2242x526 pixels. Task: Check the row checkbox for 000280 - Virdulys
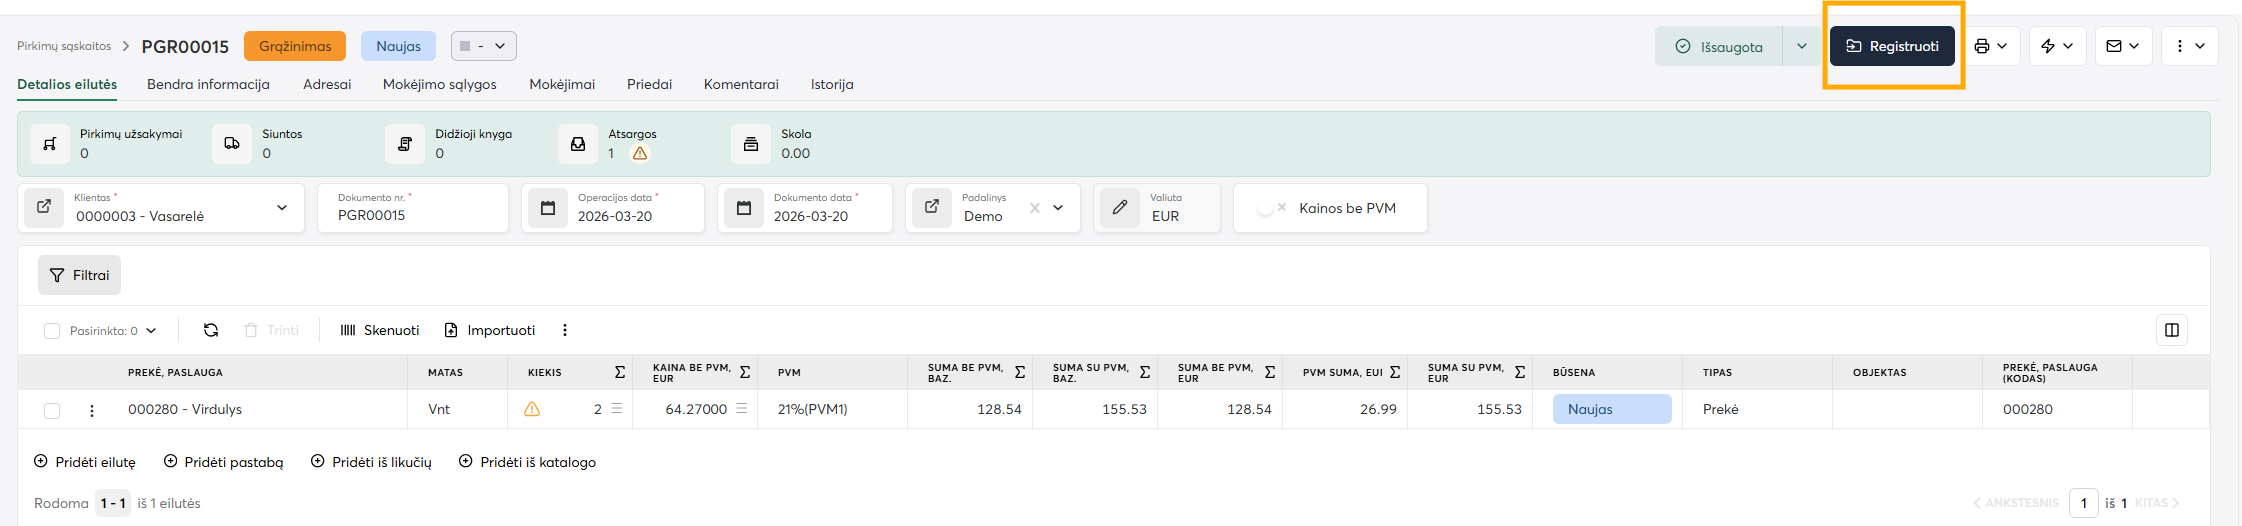(52, 410)
